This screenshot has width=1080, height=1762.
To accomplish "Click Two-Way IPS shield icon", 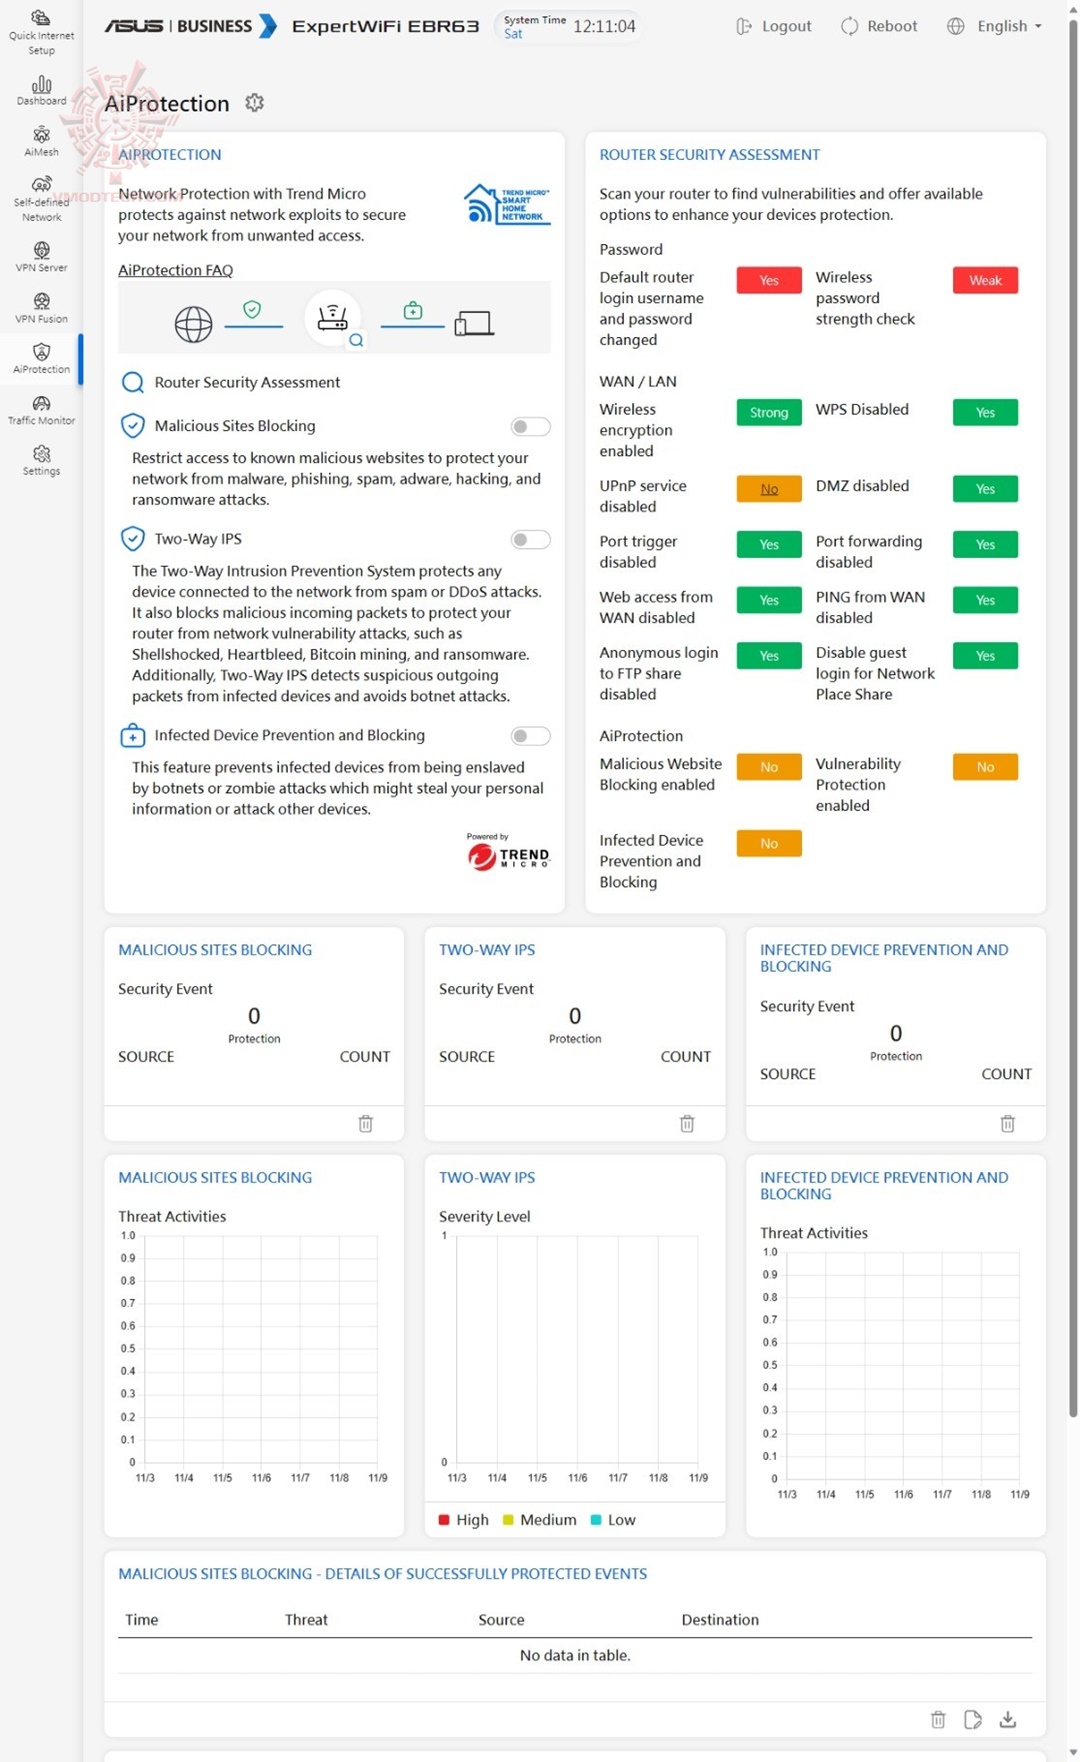I will pos(132,539).
